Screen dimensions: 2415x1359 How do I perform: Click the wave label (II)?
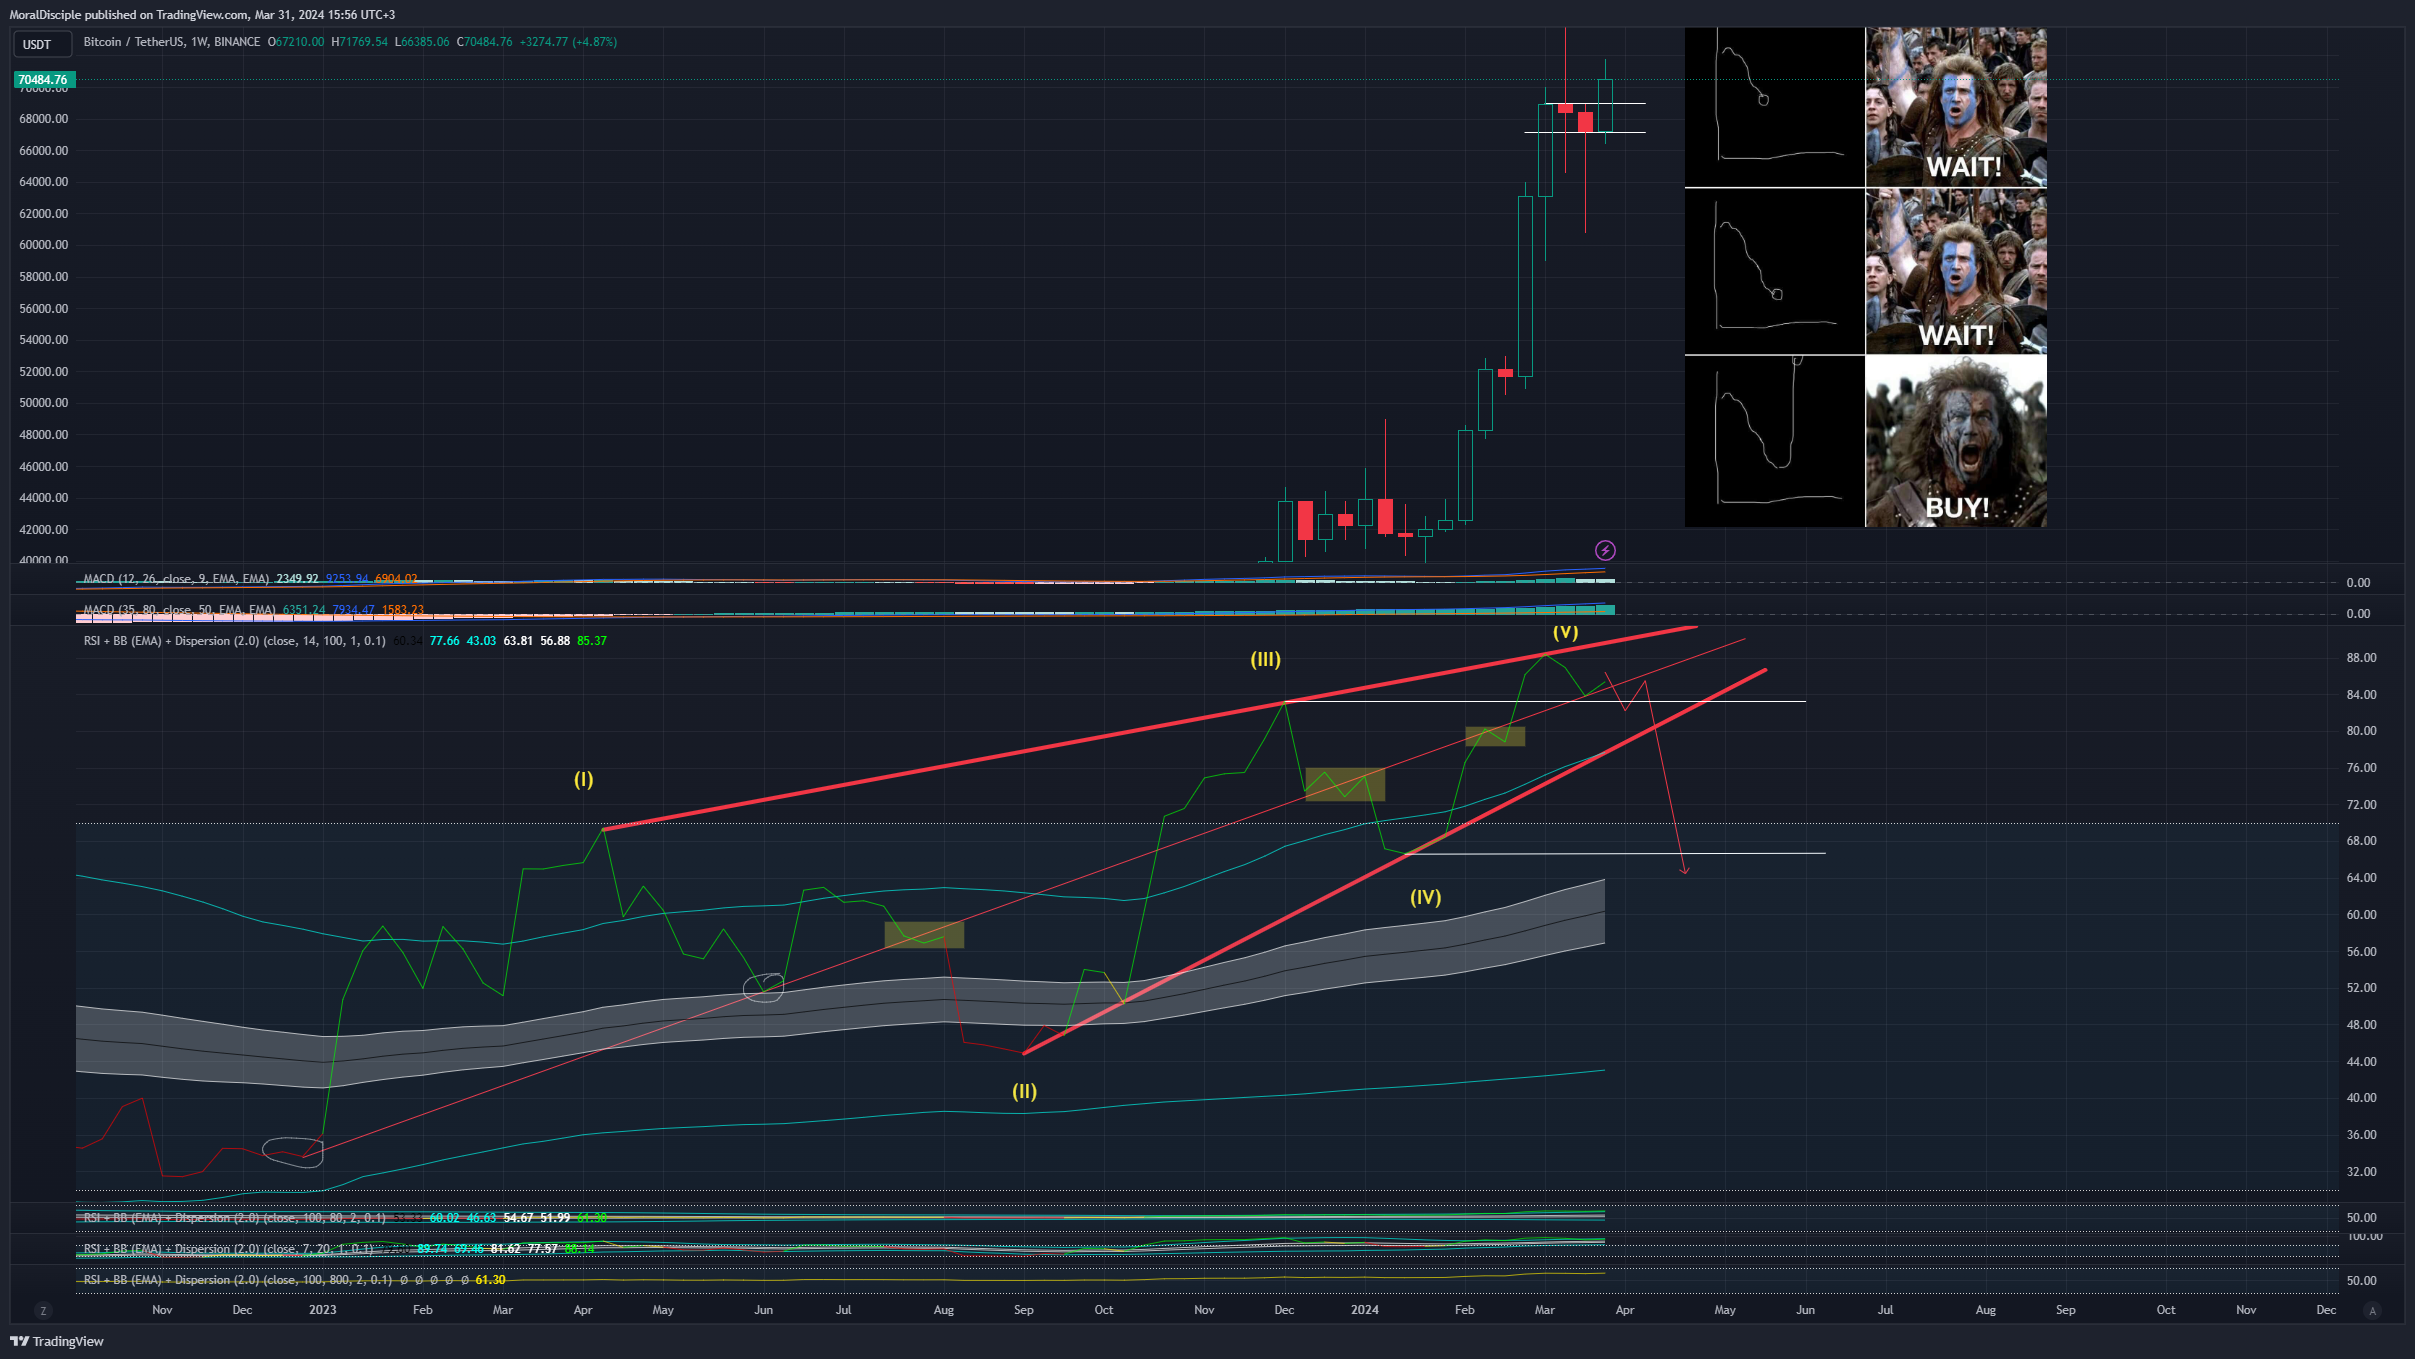point(1024,1091)
